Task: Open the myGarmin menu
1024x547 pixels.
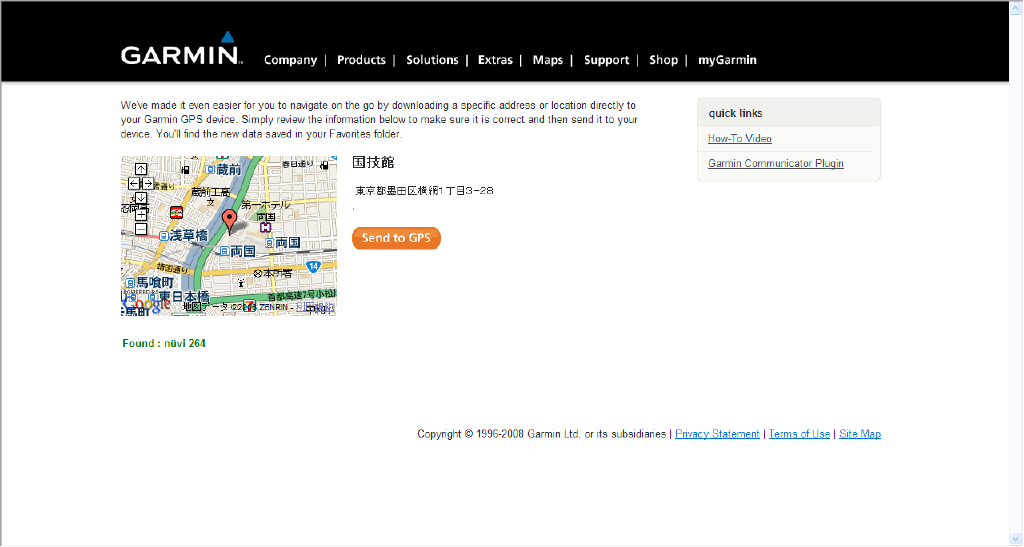Action: click(x=727, y=60)
